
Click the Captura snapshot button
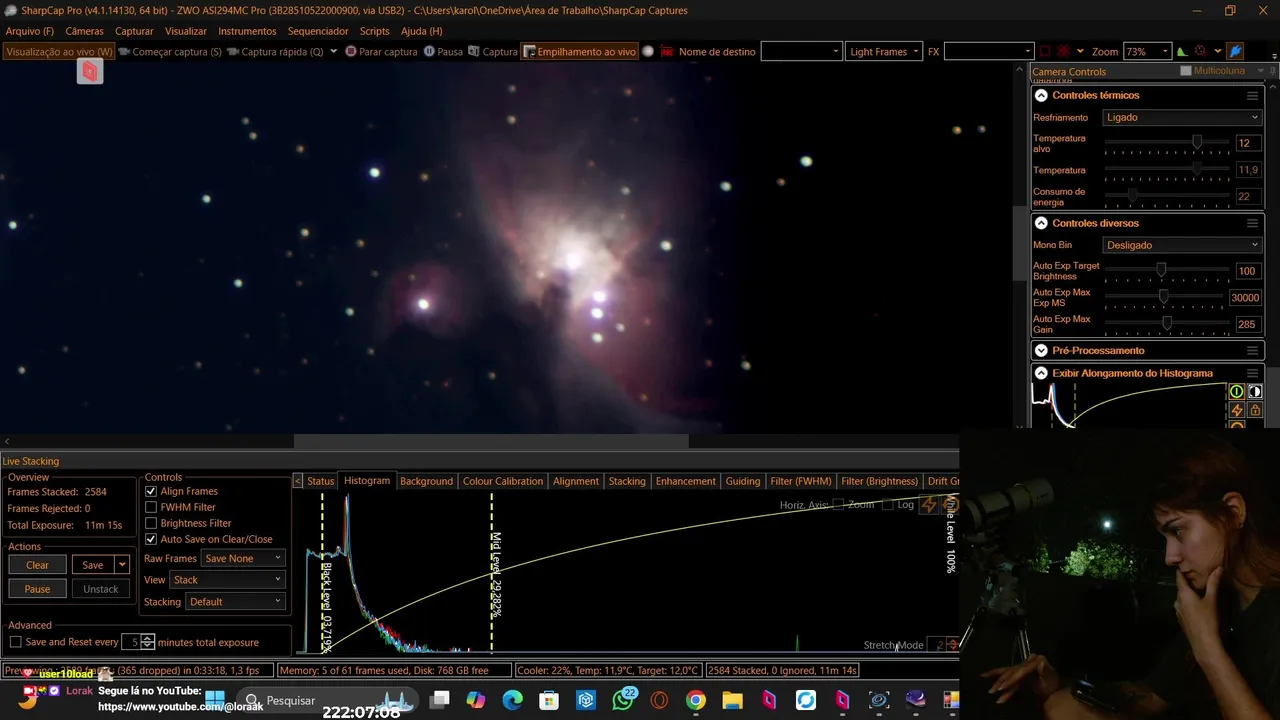point(492,52)
